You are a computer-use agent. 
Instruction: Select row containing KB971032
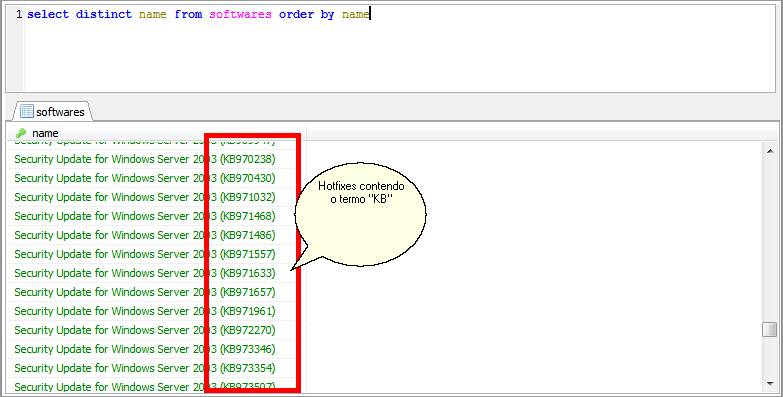pyautogui.click(x=157, y=197)
